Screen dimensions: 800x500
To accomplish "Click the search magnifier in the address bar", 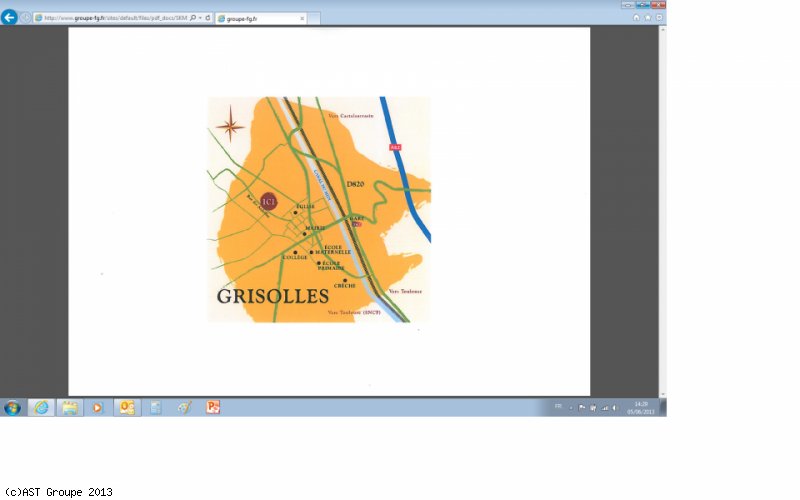I will click(193, 18).
